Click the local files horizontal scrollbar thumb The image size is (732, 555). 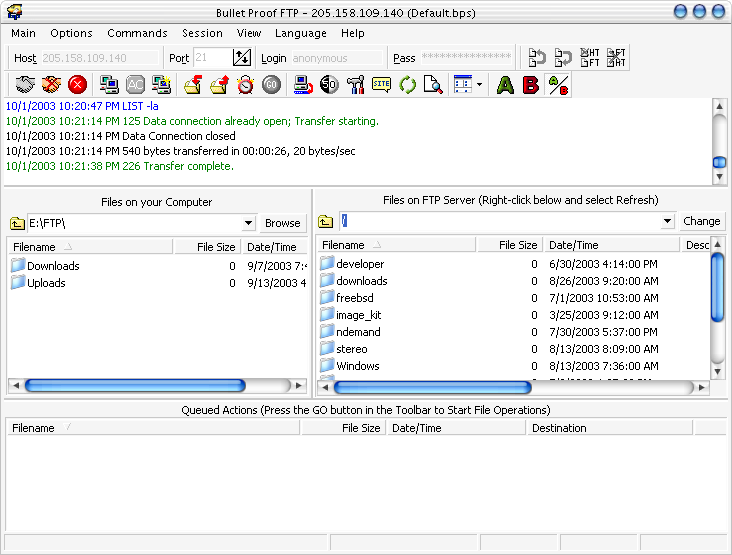(135, 386)
